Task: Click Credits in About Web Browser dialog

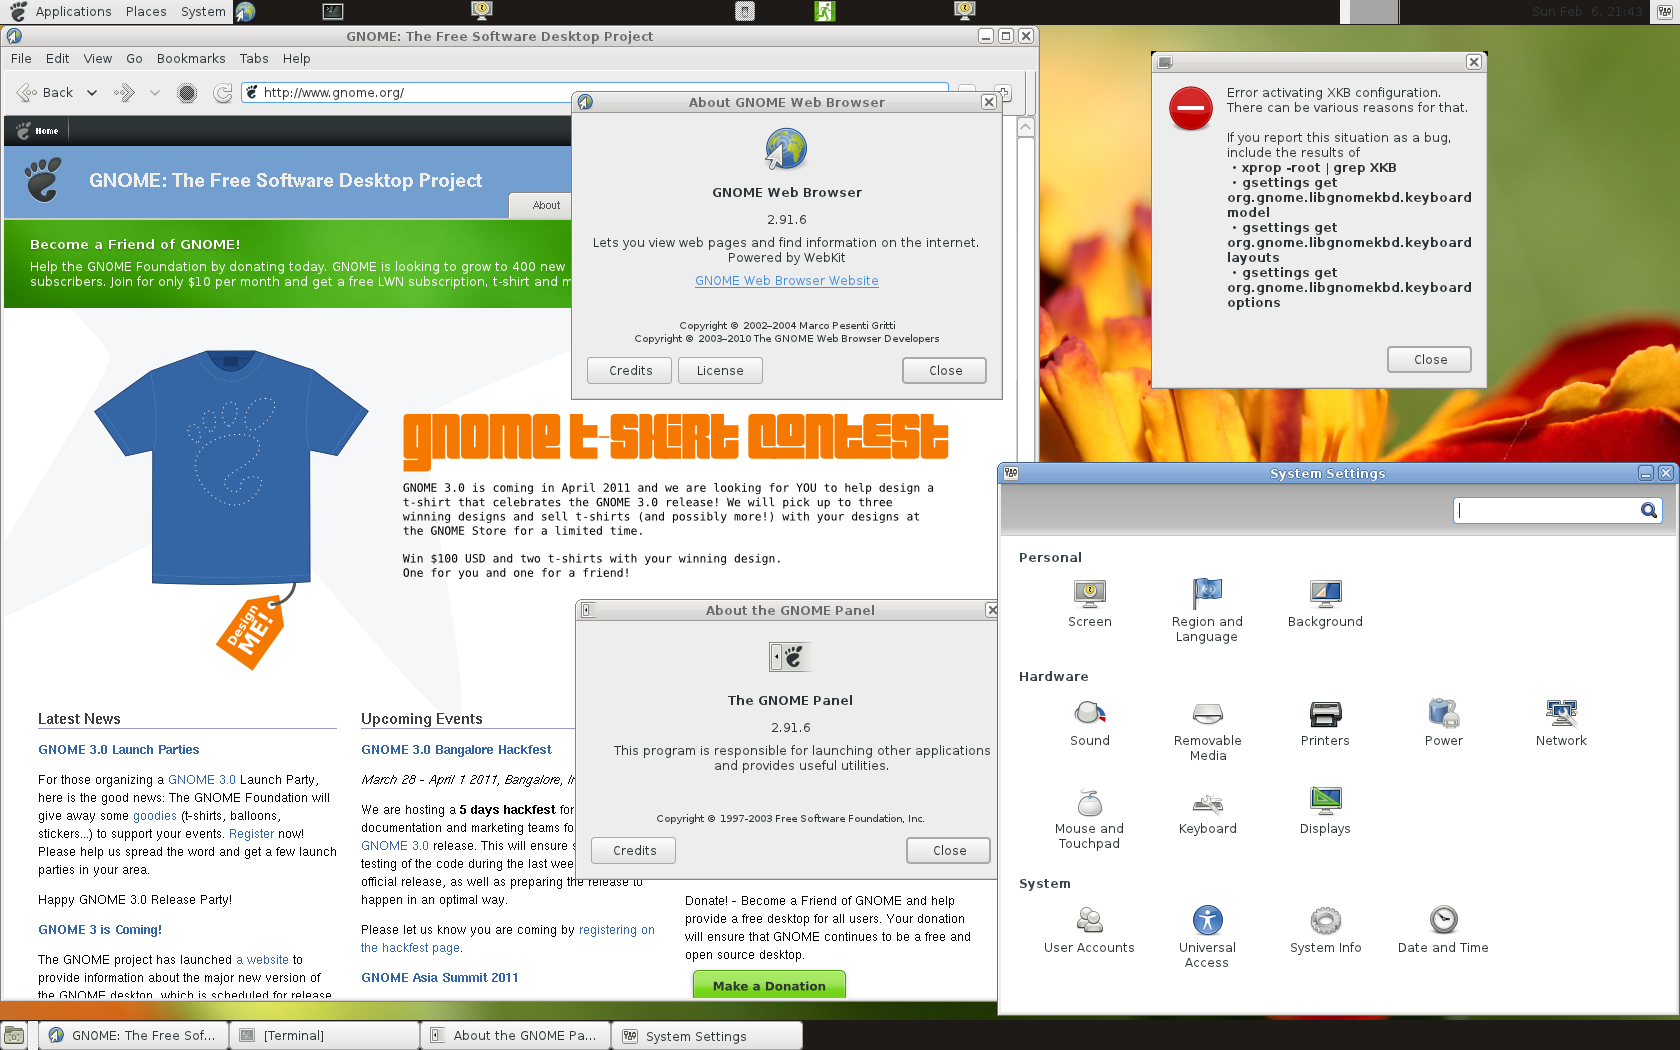Action: click(x=630, y=371)
